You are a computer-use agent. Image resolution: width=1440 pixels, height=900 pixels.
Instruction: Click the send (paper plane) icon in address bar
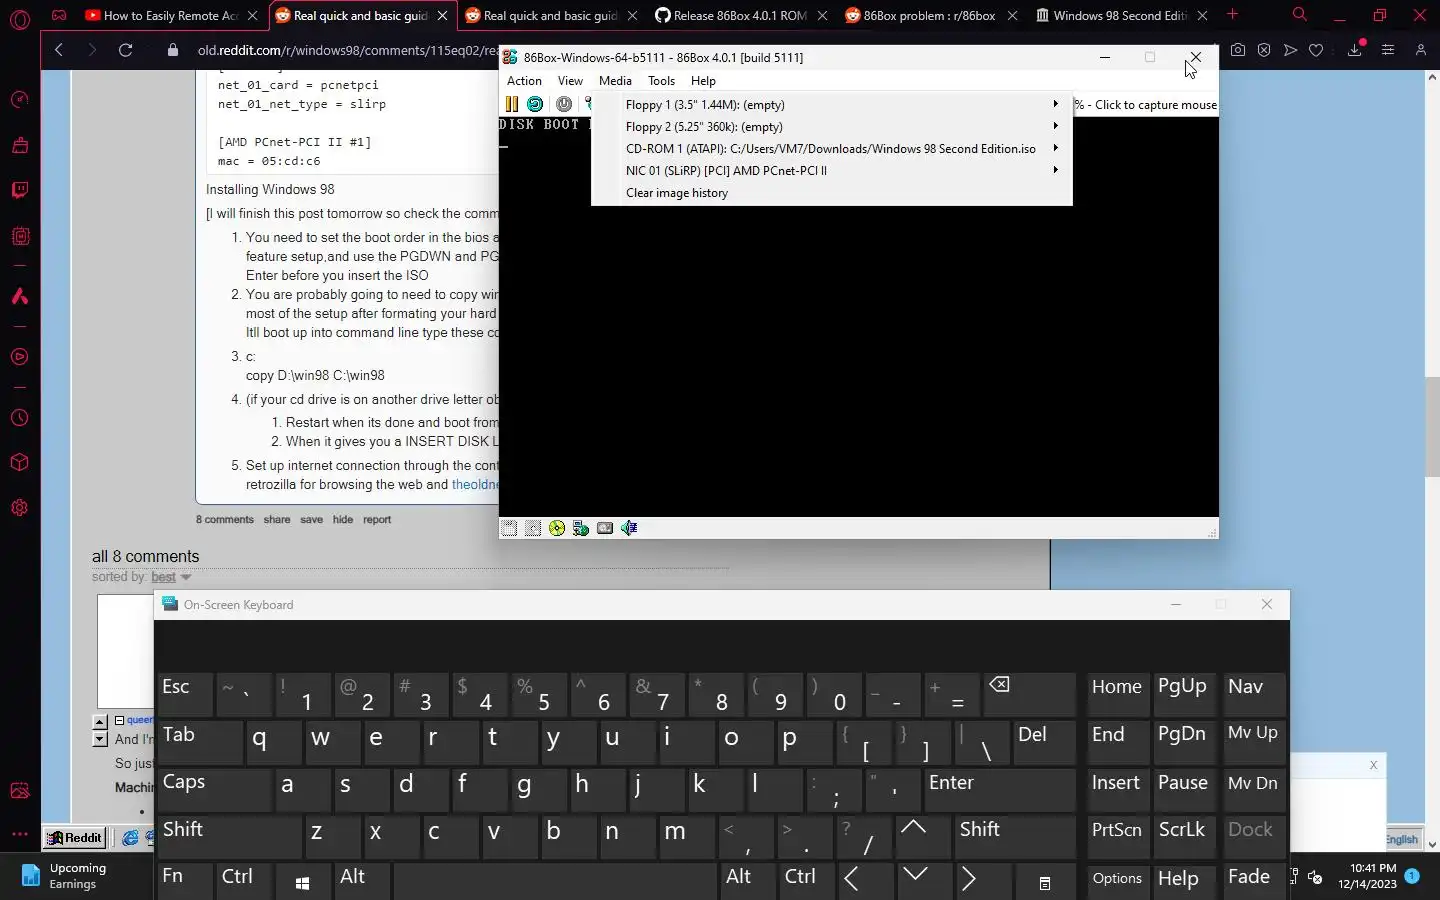tap(1290, 50)
